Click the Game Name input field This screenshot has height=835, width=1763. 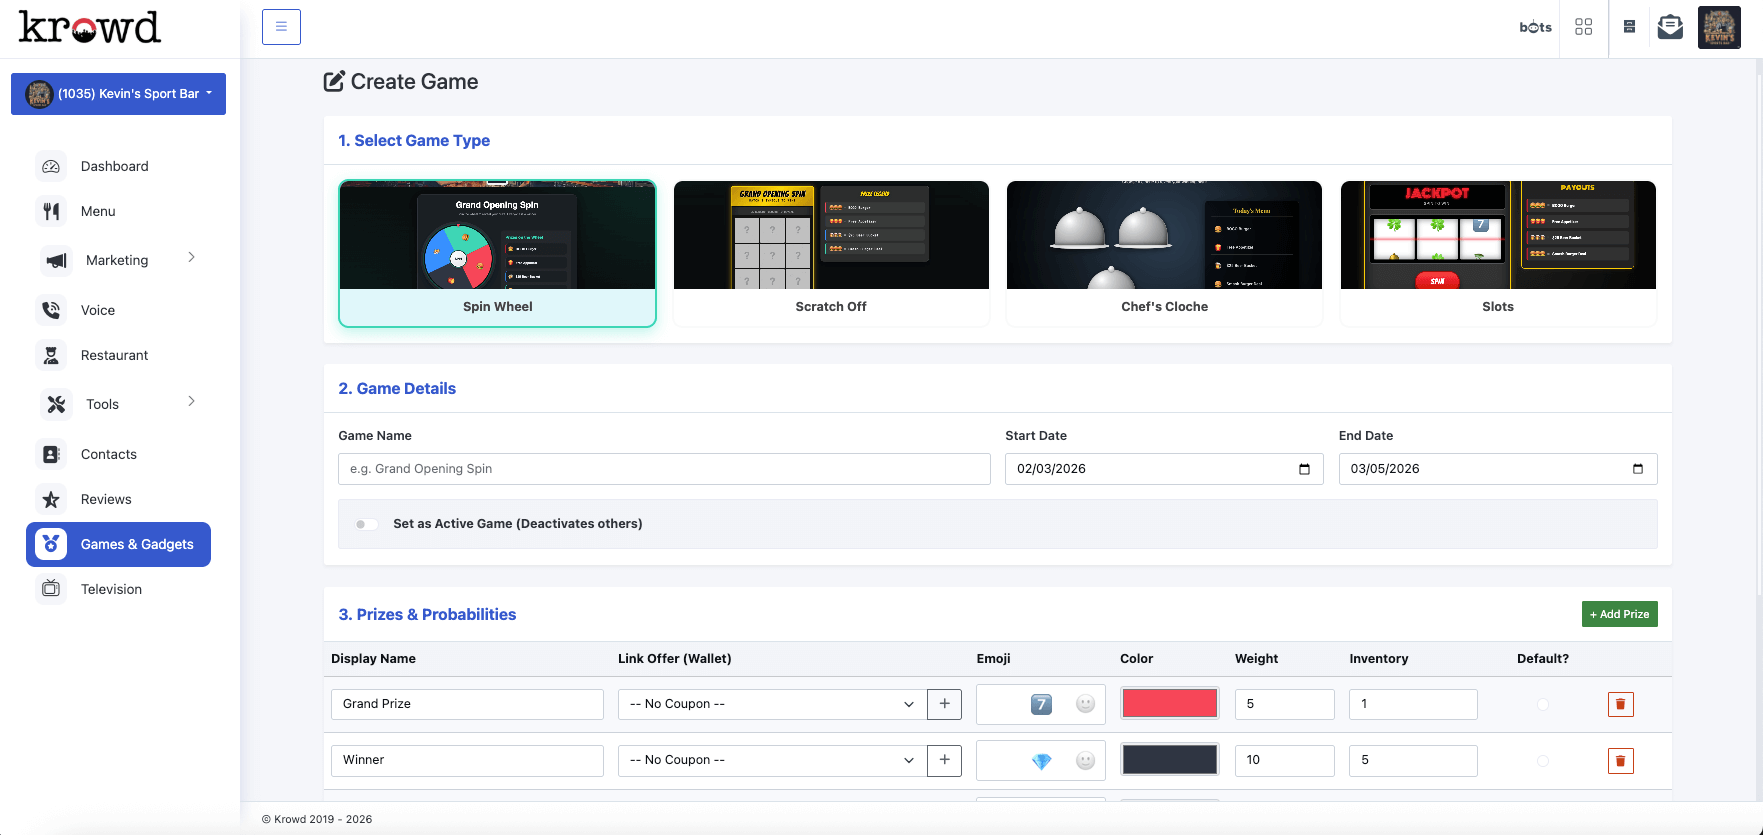click(x=664, y=469)
